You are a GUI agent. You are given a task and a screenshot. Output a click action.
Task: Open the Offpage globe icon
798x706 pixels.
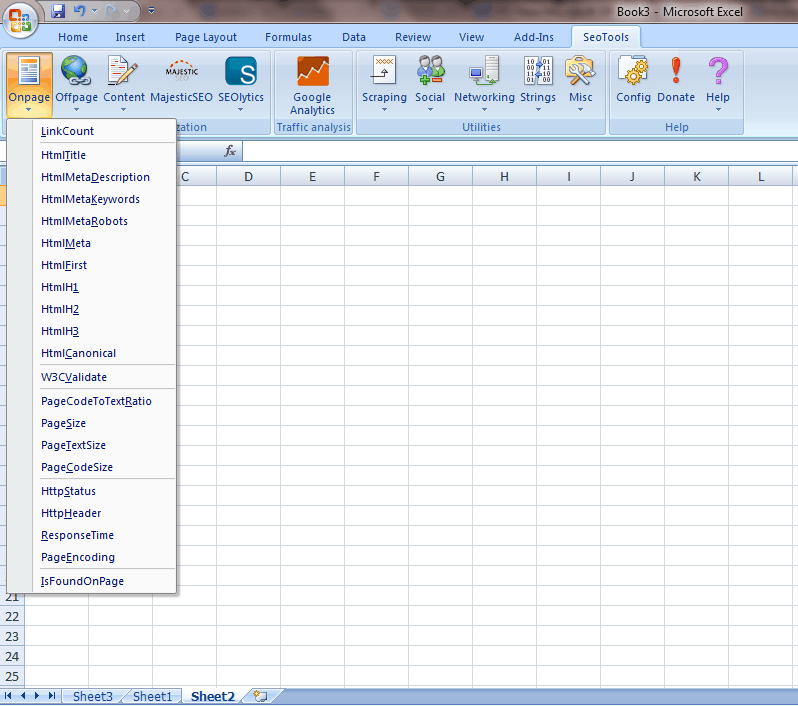click(76, 71)
